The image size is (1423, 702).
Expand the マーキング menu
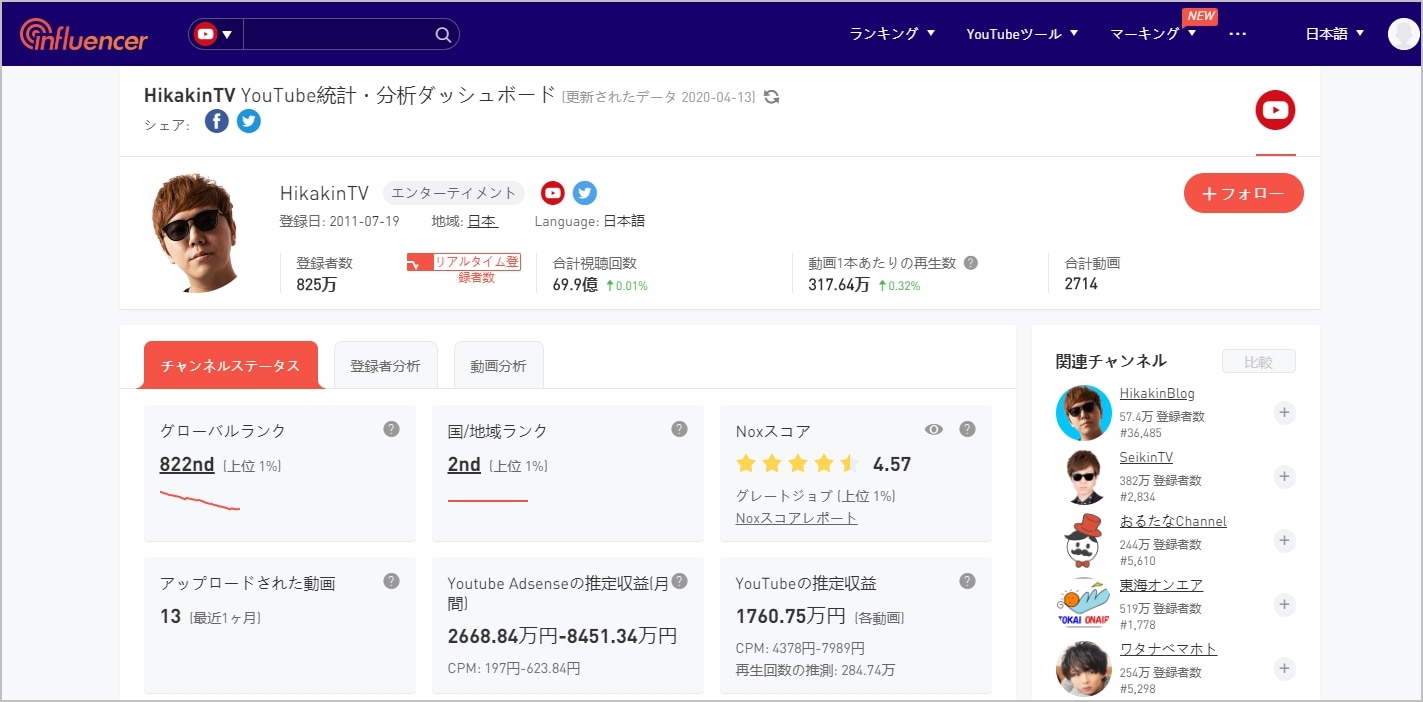click(x=1153, y=34)
